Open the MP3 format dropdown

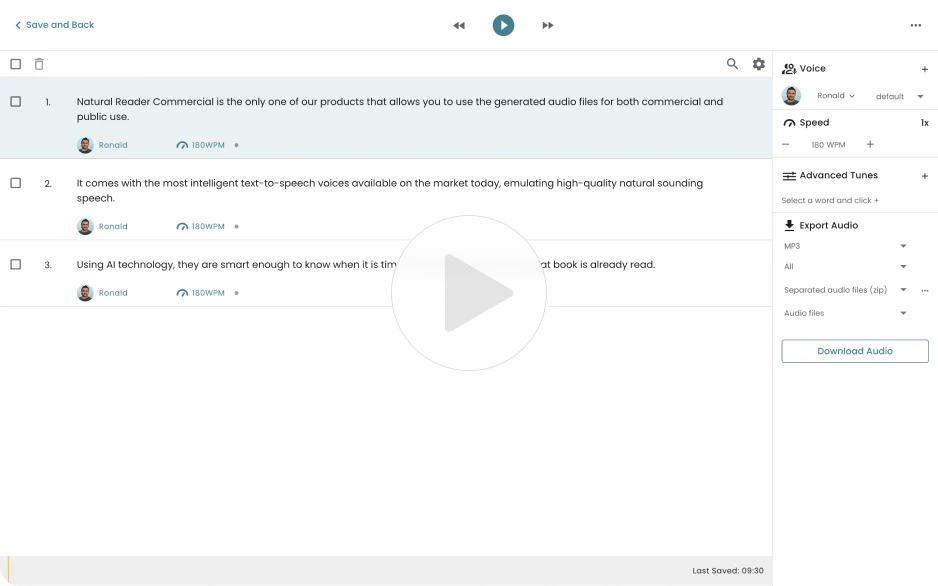(x=846, y=245)
